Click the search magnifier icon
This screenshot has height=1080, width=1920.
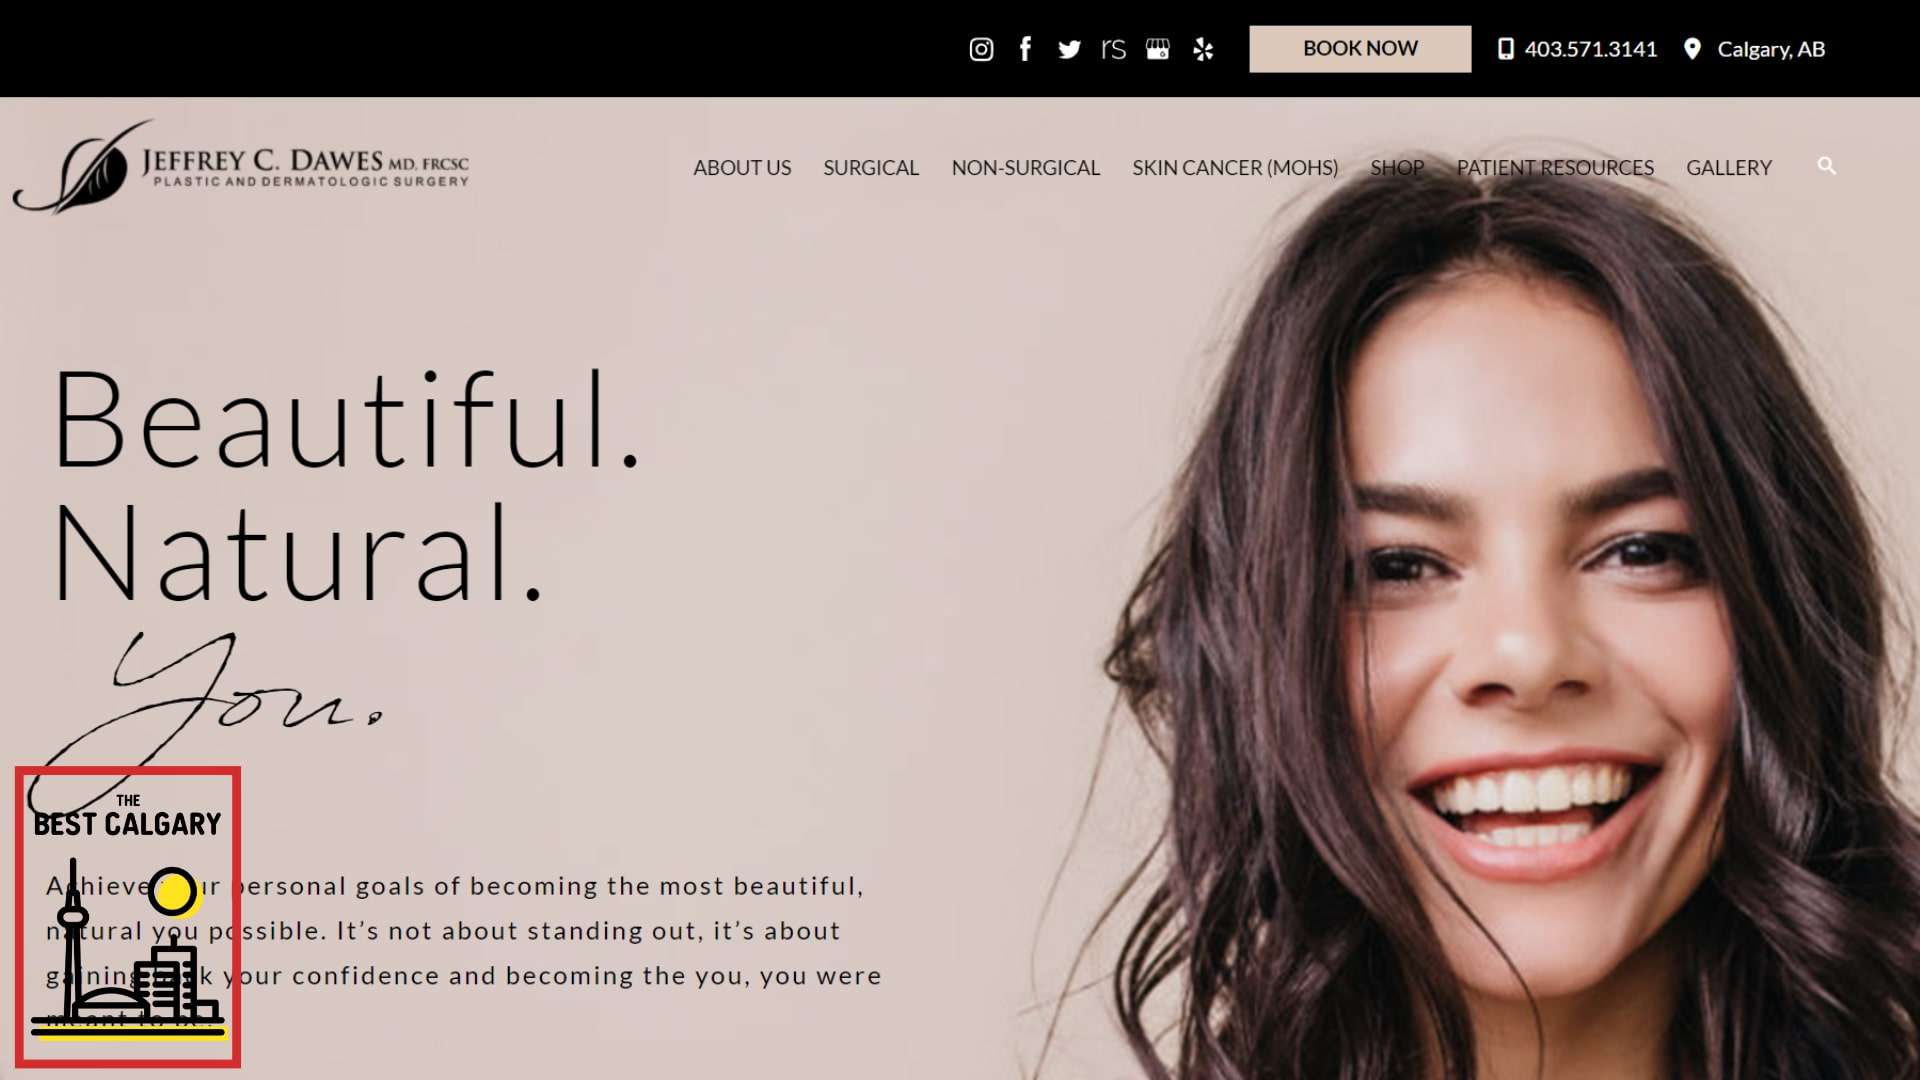1827,166
